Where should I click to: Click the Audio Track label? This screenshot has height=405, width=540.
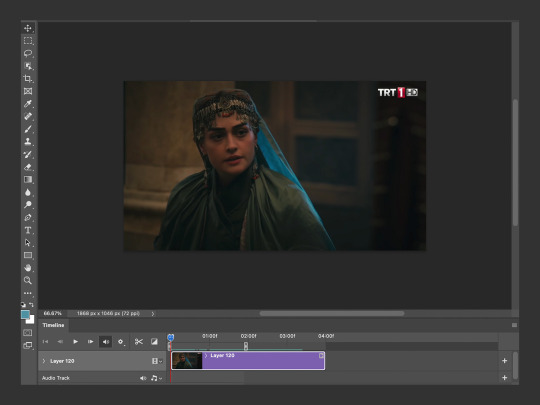tap(56, 378)
